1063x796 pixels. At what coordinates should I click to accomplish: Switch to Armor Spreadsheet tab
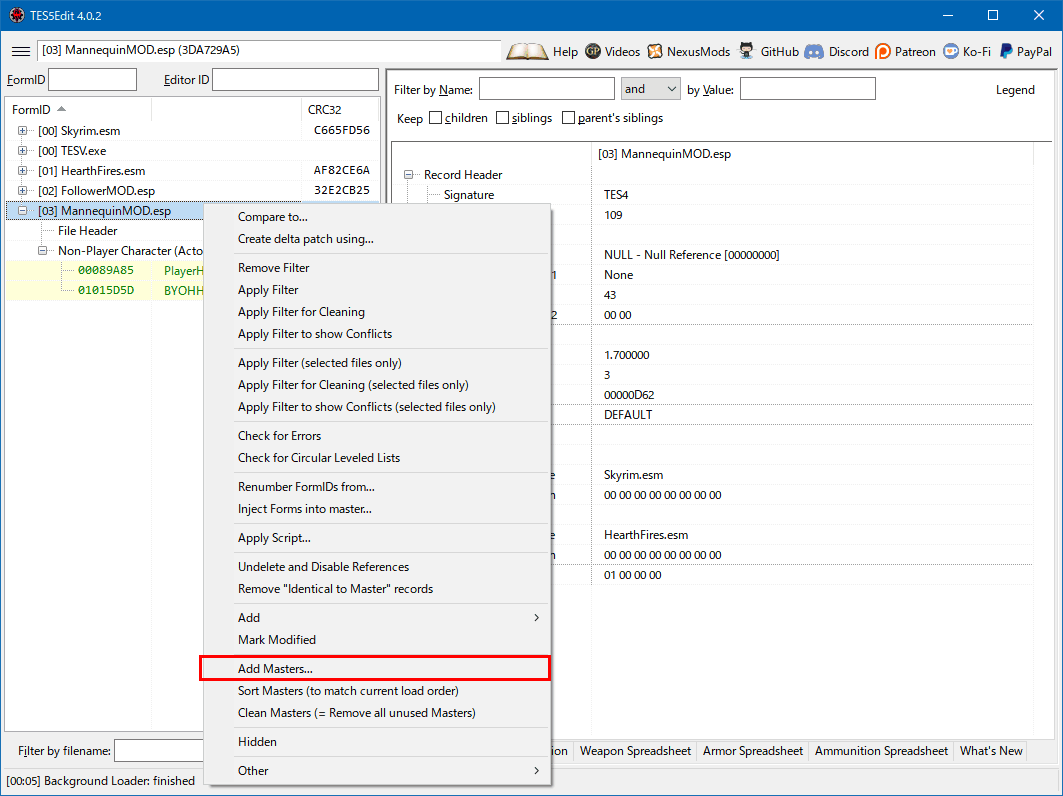click(x=753, y=751)
